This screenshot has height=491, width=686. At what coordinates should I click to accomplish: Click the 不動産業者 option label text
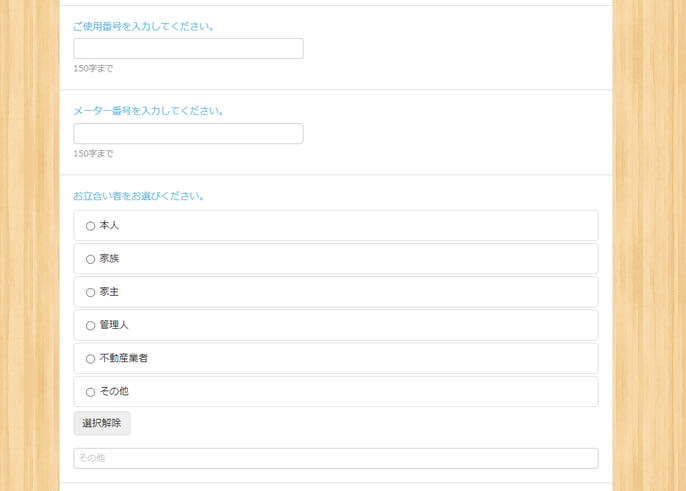pyautogui.click(x=124, y=358)
